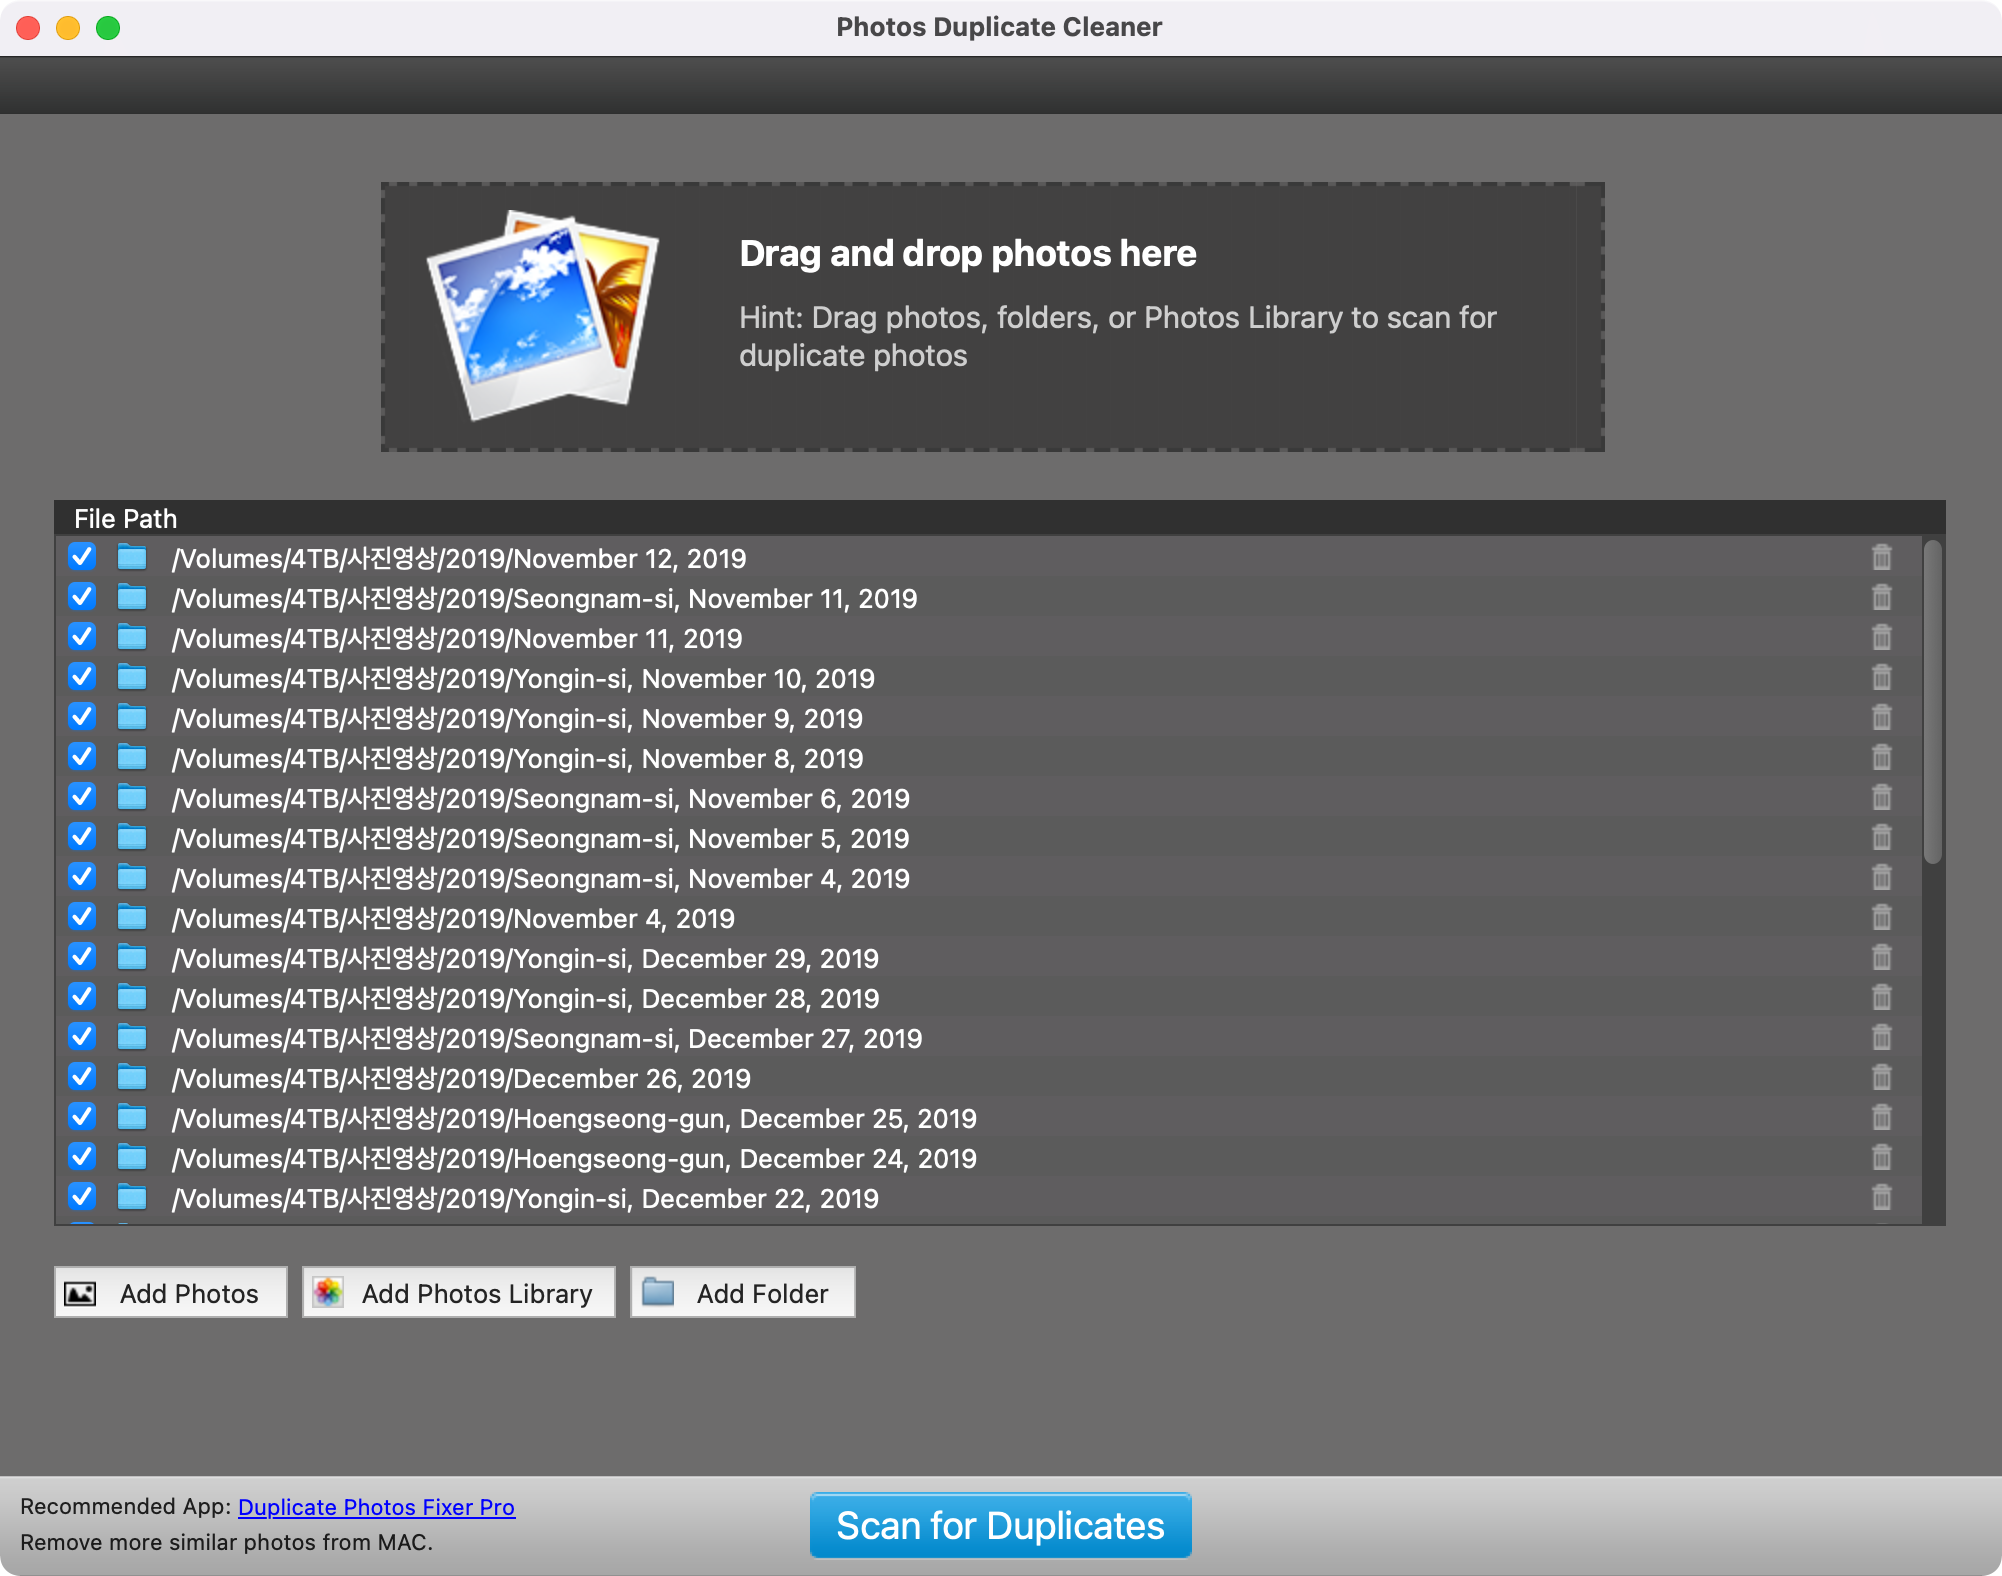Click trash icon for Seongnam-si, November 11, 2019
The height and width of the screenshot is (1576, 2002).
tap(1881, 598)
